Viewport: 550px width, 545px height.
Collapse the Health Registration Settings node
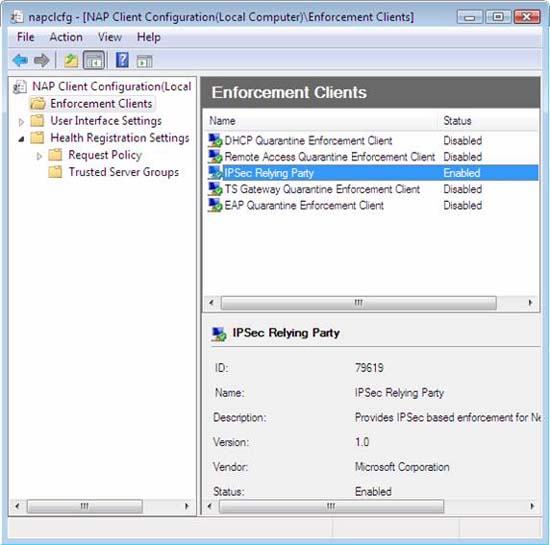coord(21,139)
